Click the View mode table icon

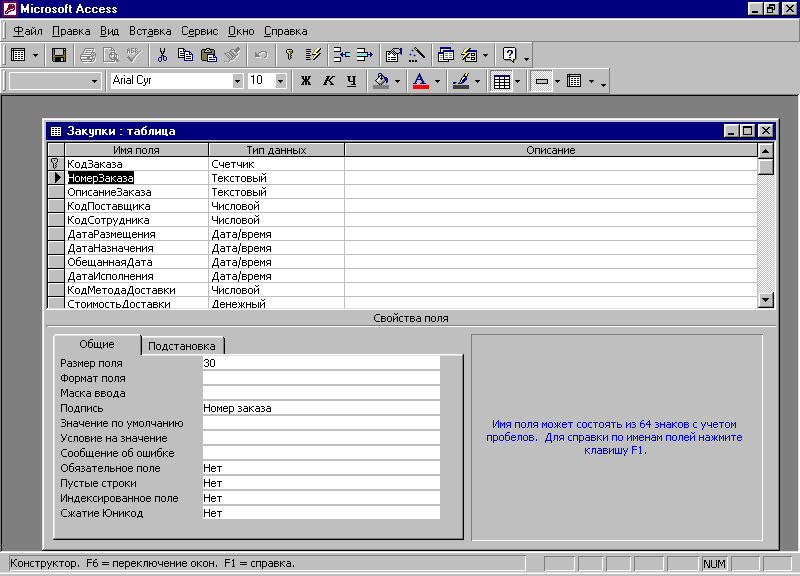(18, 55)
